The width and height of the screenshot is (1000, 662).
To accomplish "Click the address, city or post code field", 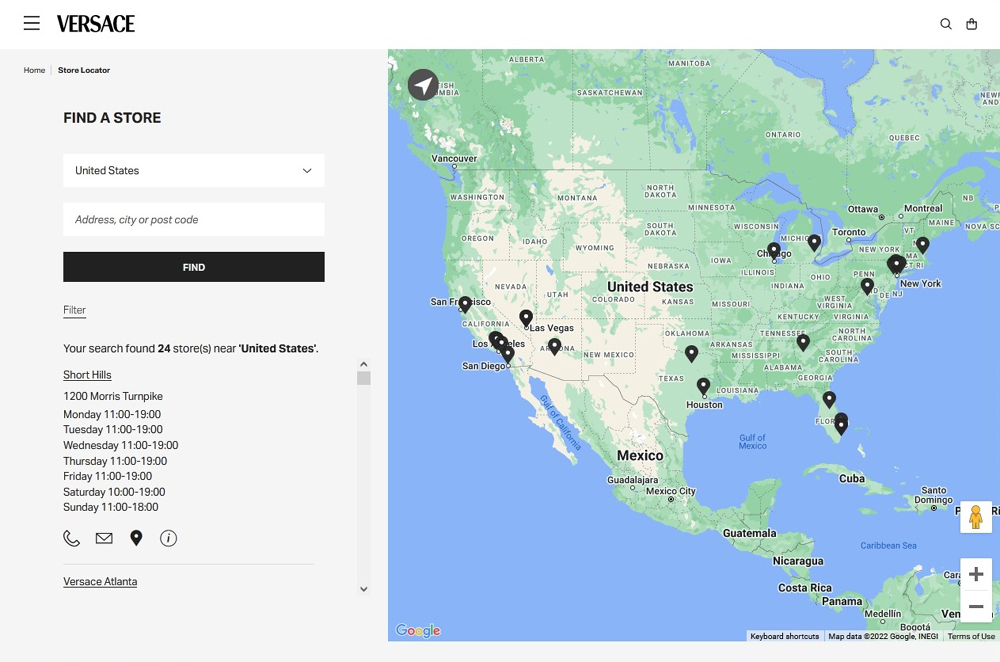I will 194,219.
